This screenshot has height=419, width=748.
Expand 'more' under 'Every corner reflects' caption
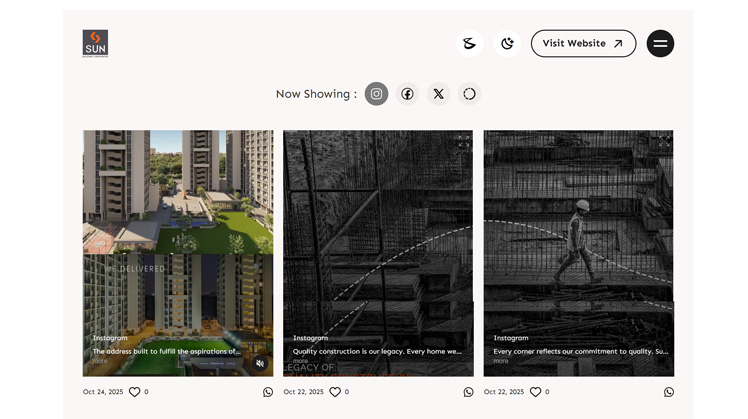point(500,361)
